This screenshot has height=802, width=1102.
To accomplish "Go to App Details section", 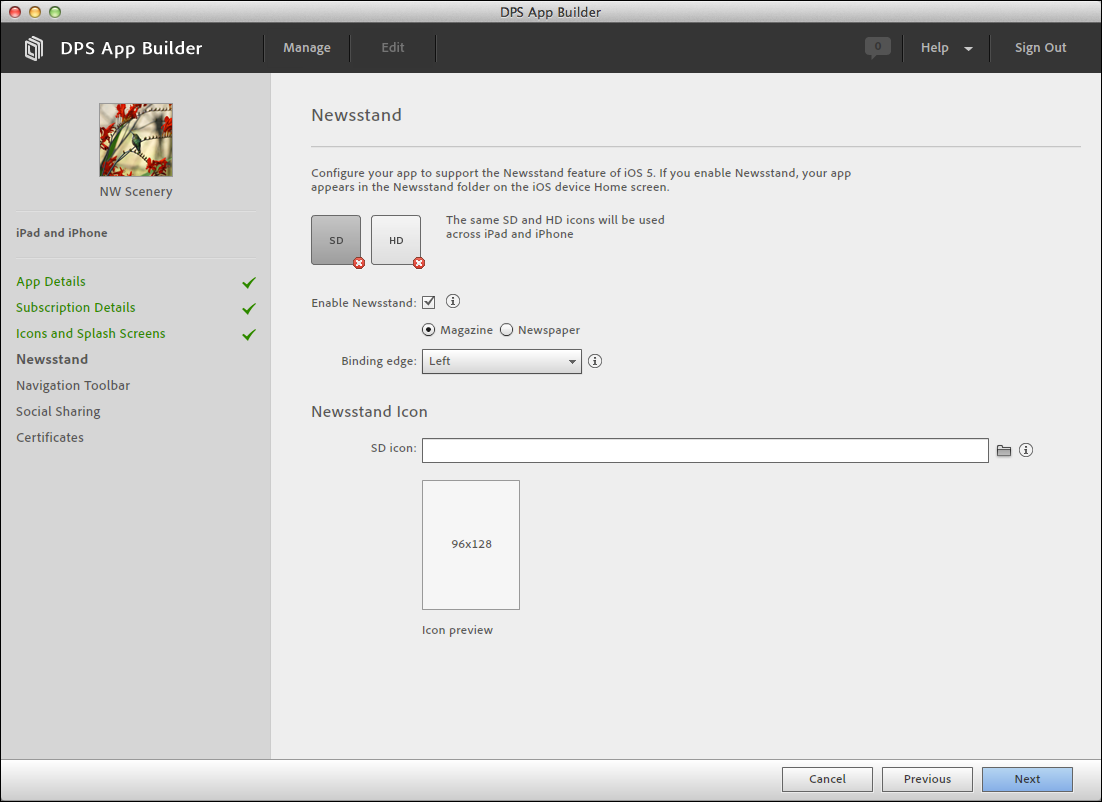I will (51, 281).
